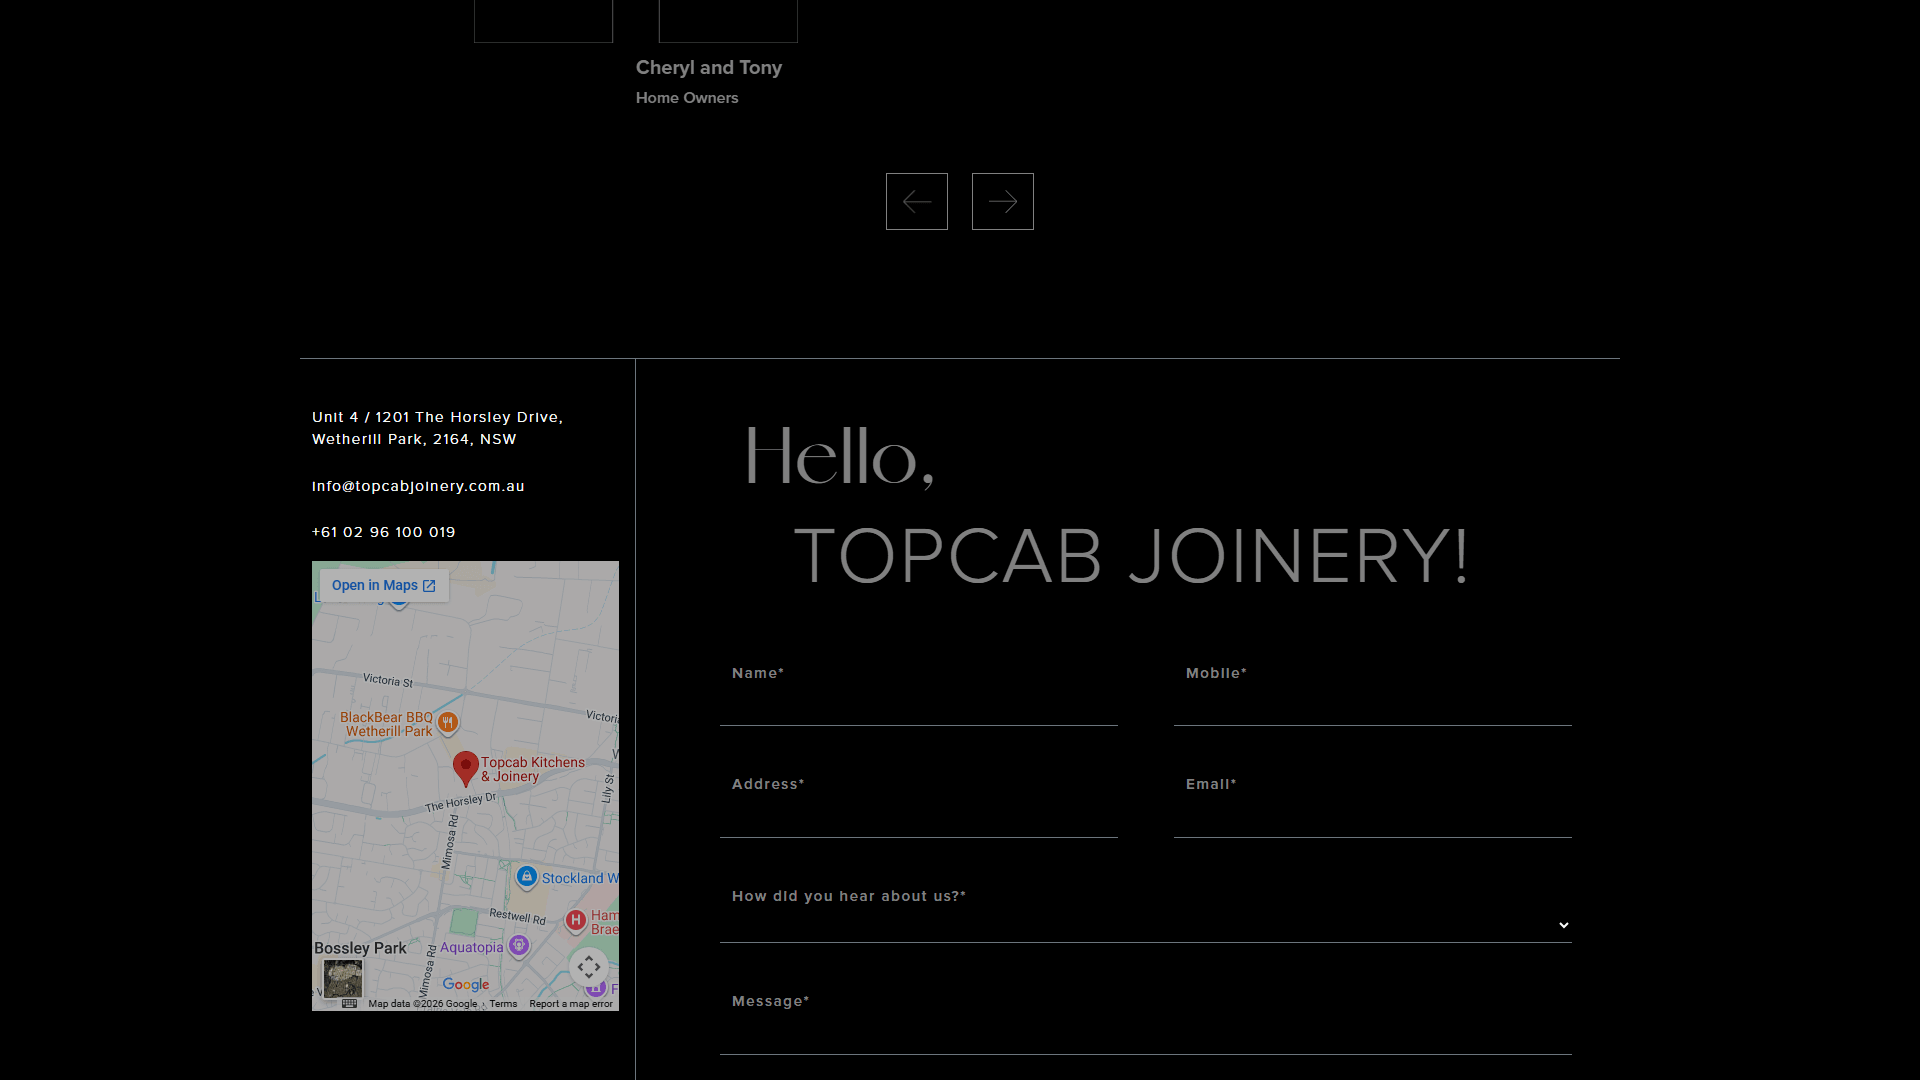The height and width of the screenshot is (1080, 1920).
Task: Focus the Mobile input field
Action: click(x=1372, y=705)
